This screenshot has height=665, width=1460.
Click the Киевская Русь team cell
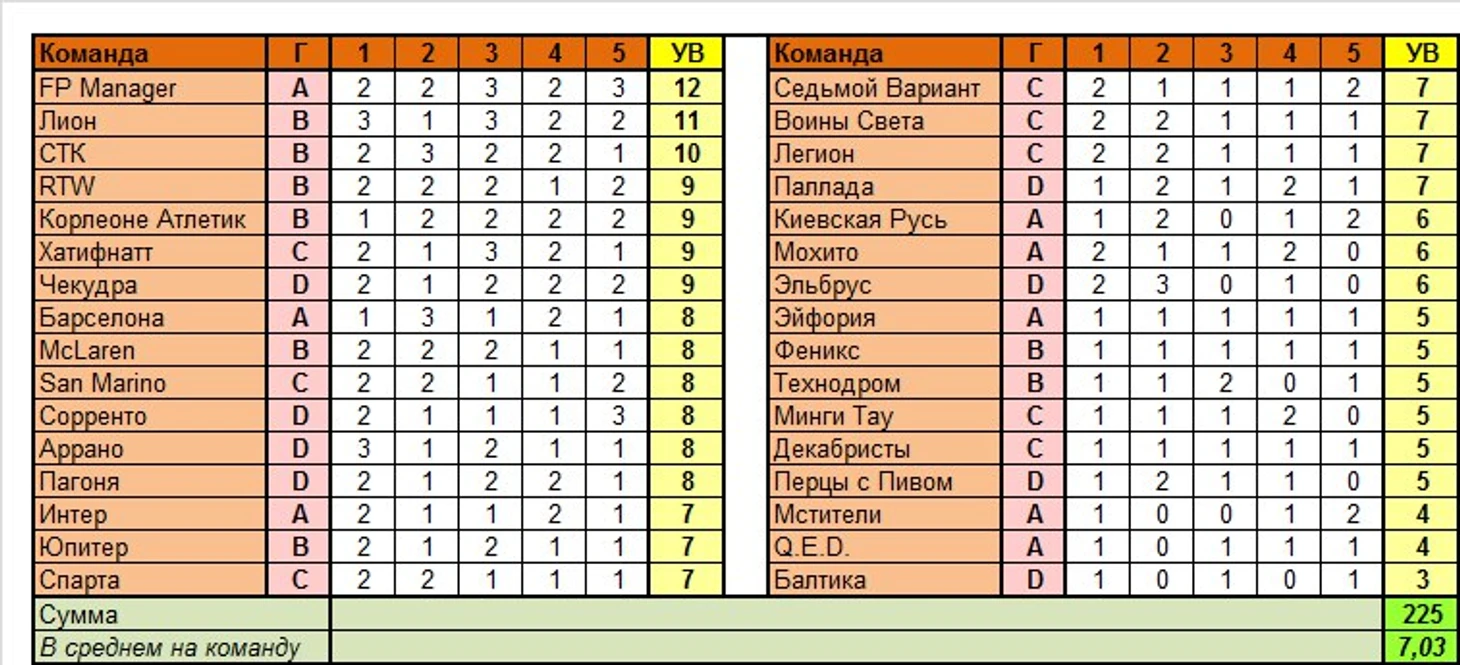[884, 219]
